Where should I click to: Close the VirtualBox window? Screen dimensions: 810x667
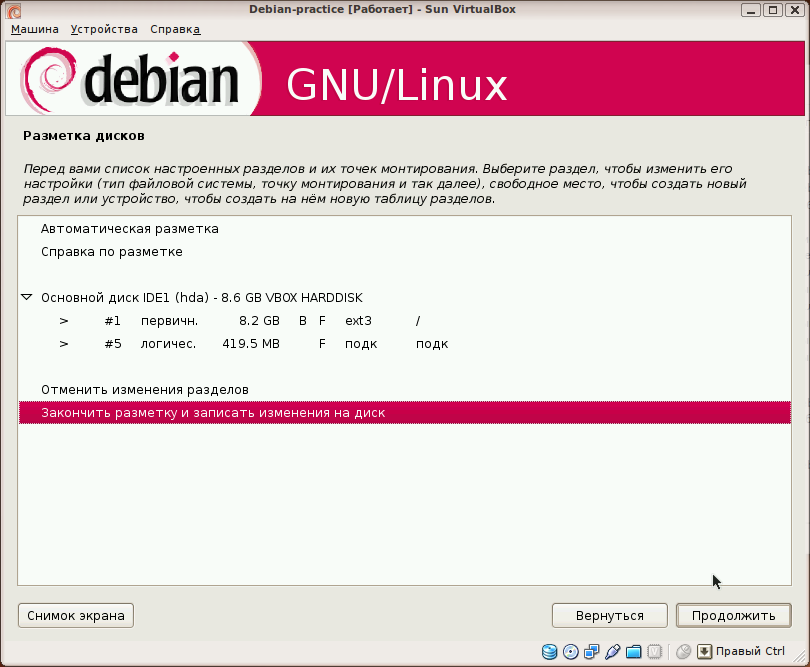(x=795, y=10)
